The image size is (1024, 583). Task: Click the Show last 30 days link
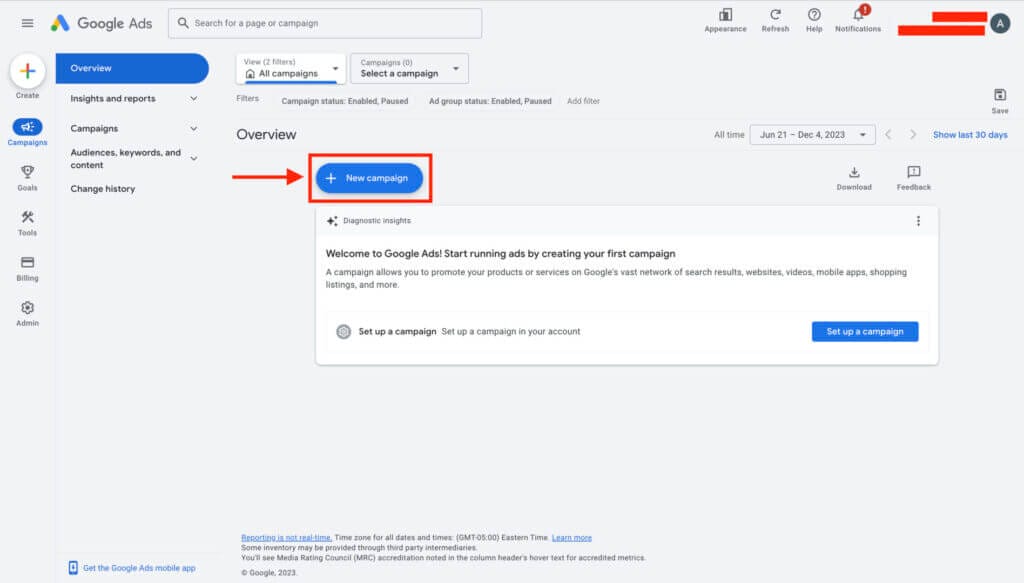click(x=970, y=133)
